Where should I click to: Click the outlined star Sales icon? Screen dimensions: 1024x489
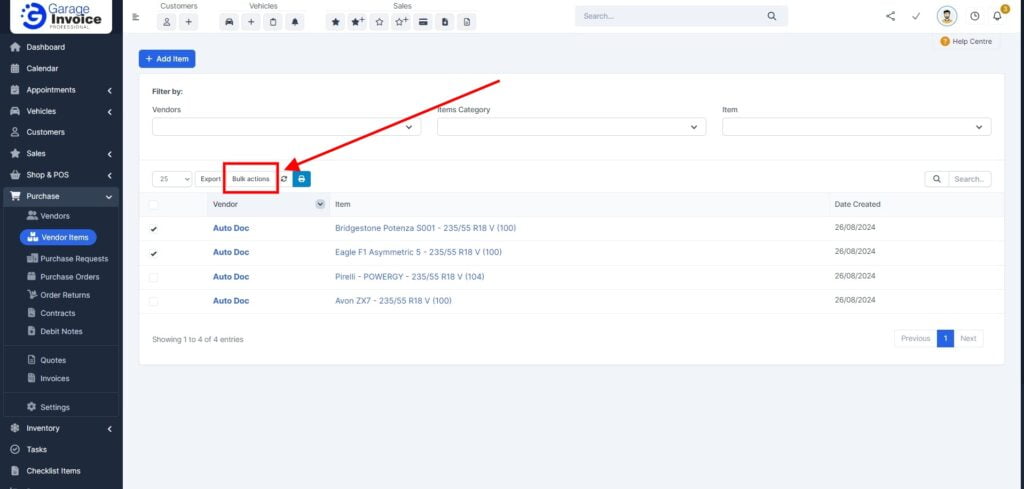click(x=379, y=22)
